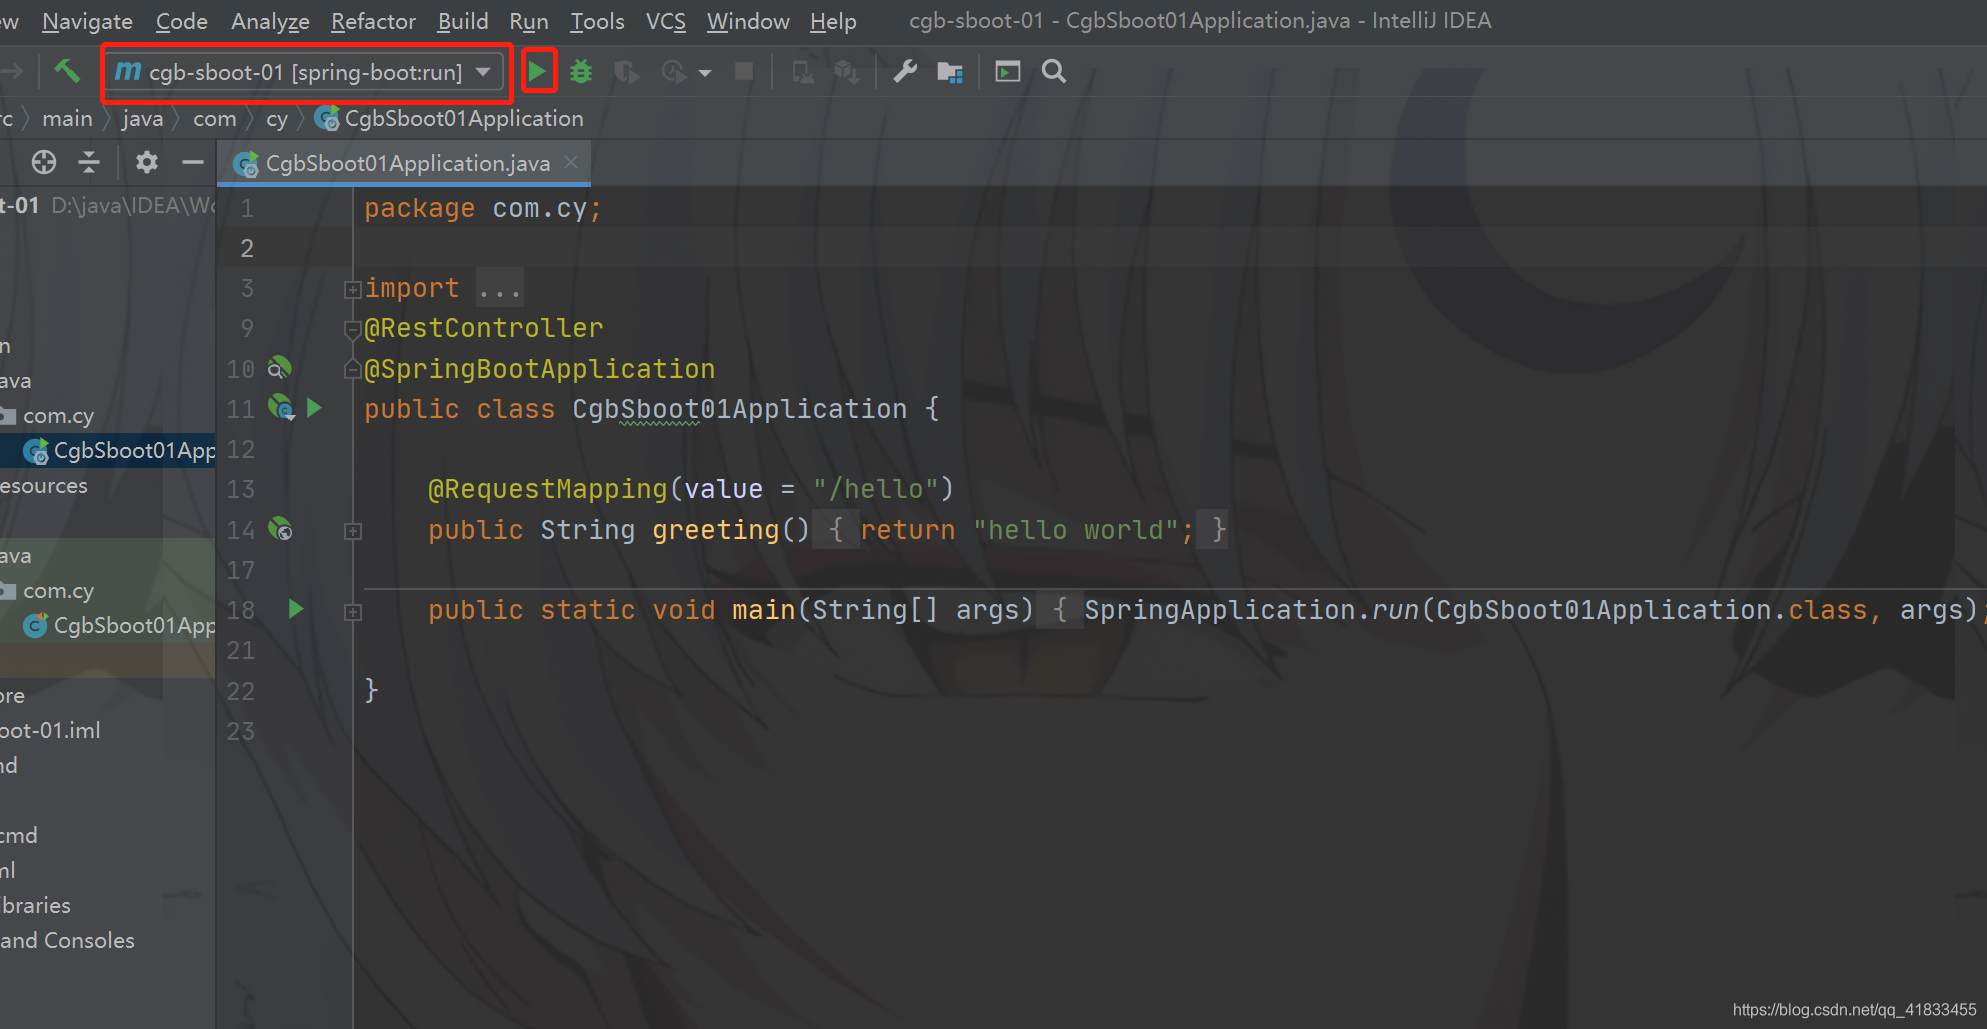Screen dimensions: 1987x1029
Task: Expand the folded import block
Action: click(x=352, y=289)
